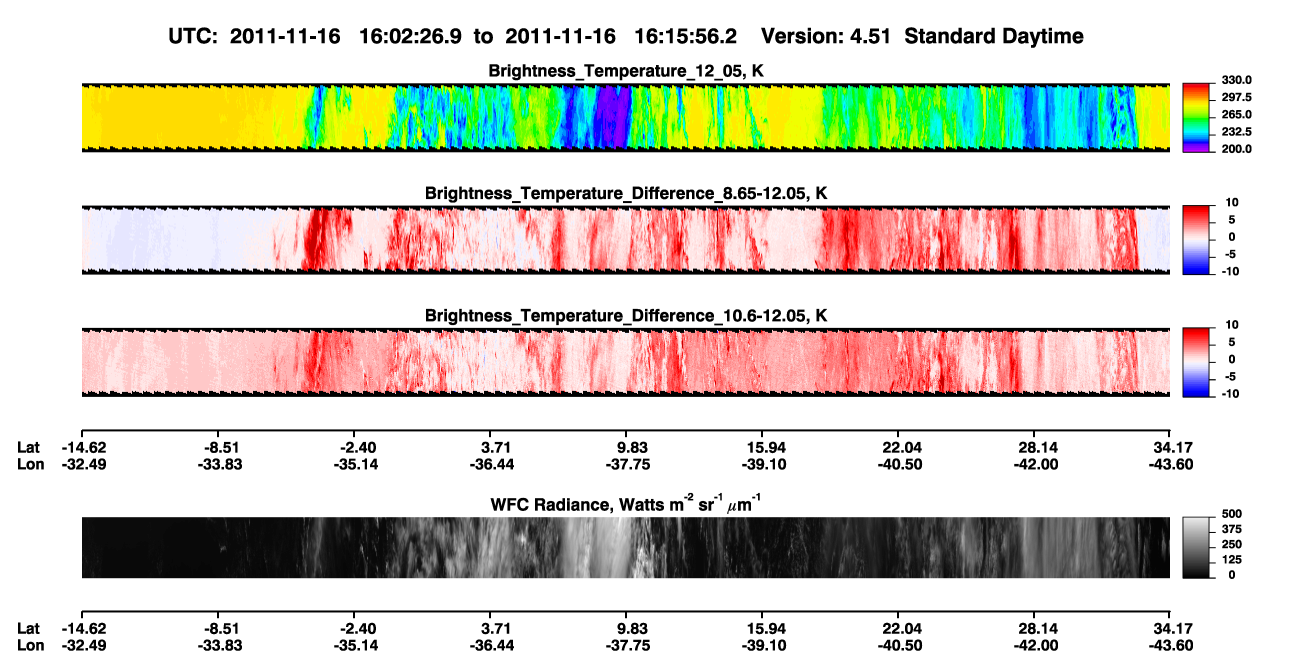Click latitude -2.40 under the WFC Radiance panel
This screenshot has height=667, width=1300.
(354, 629)
